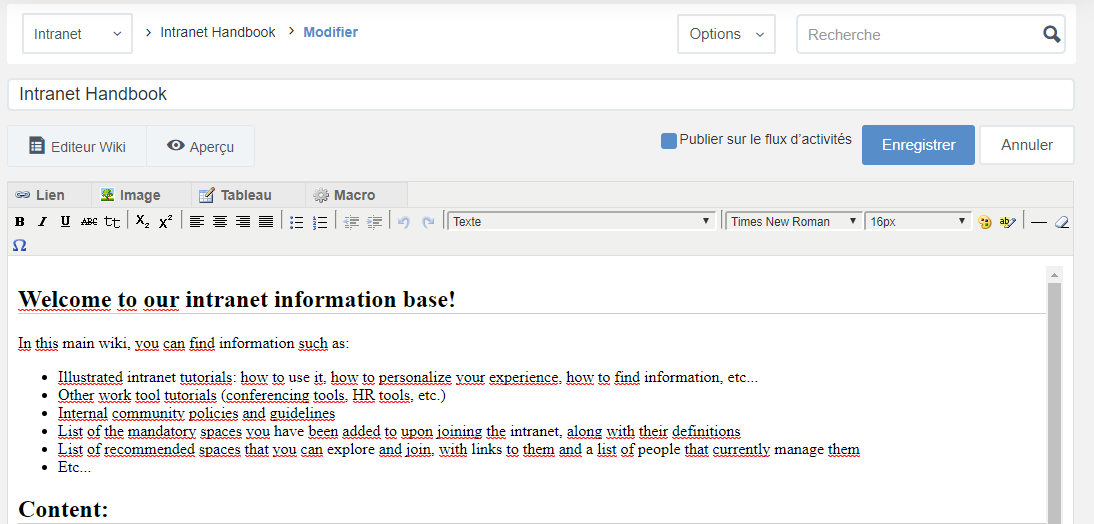
Task: Insert a numbered list
Action: tap(320, 222)
